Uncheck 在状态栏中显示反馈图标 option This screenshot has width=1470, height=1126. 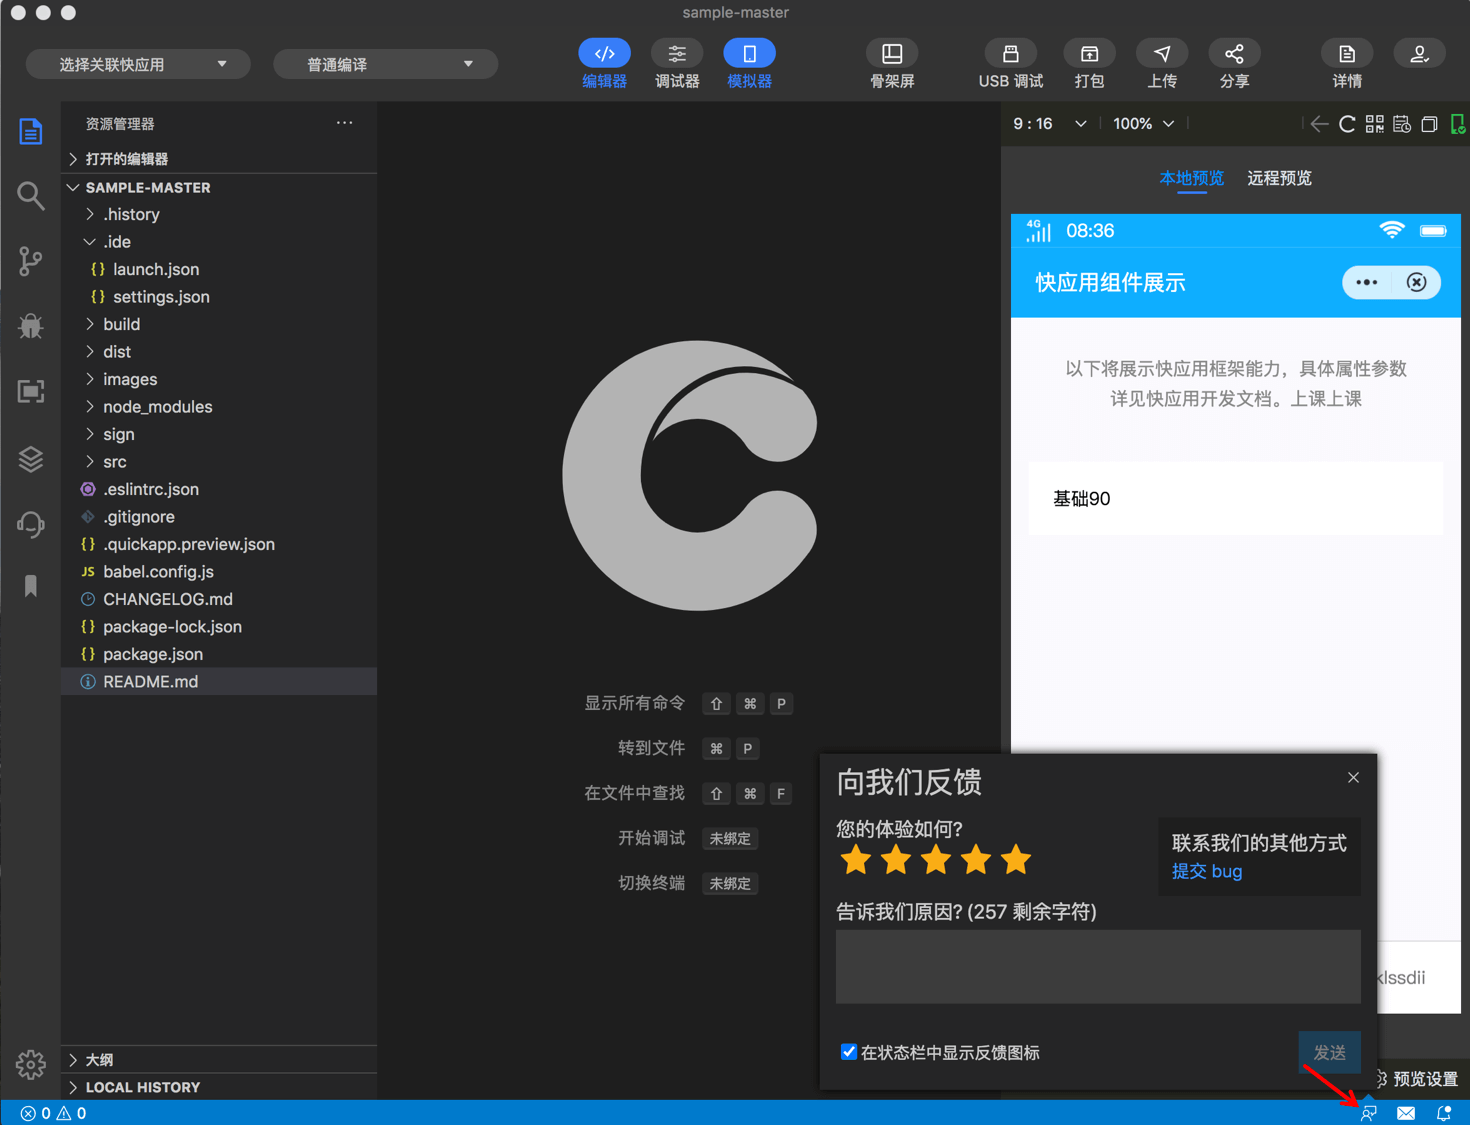(x=849, y=1051)
